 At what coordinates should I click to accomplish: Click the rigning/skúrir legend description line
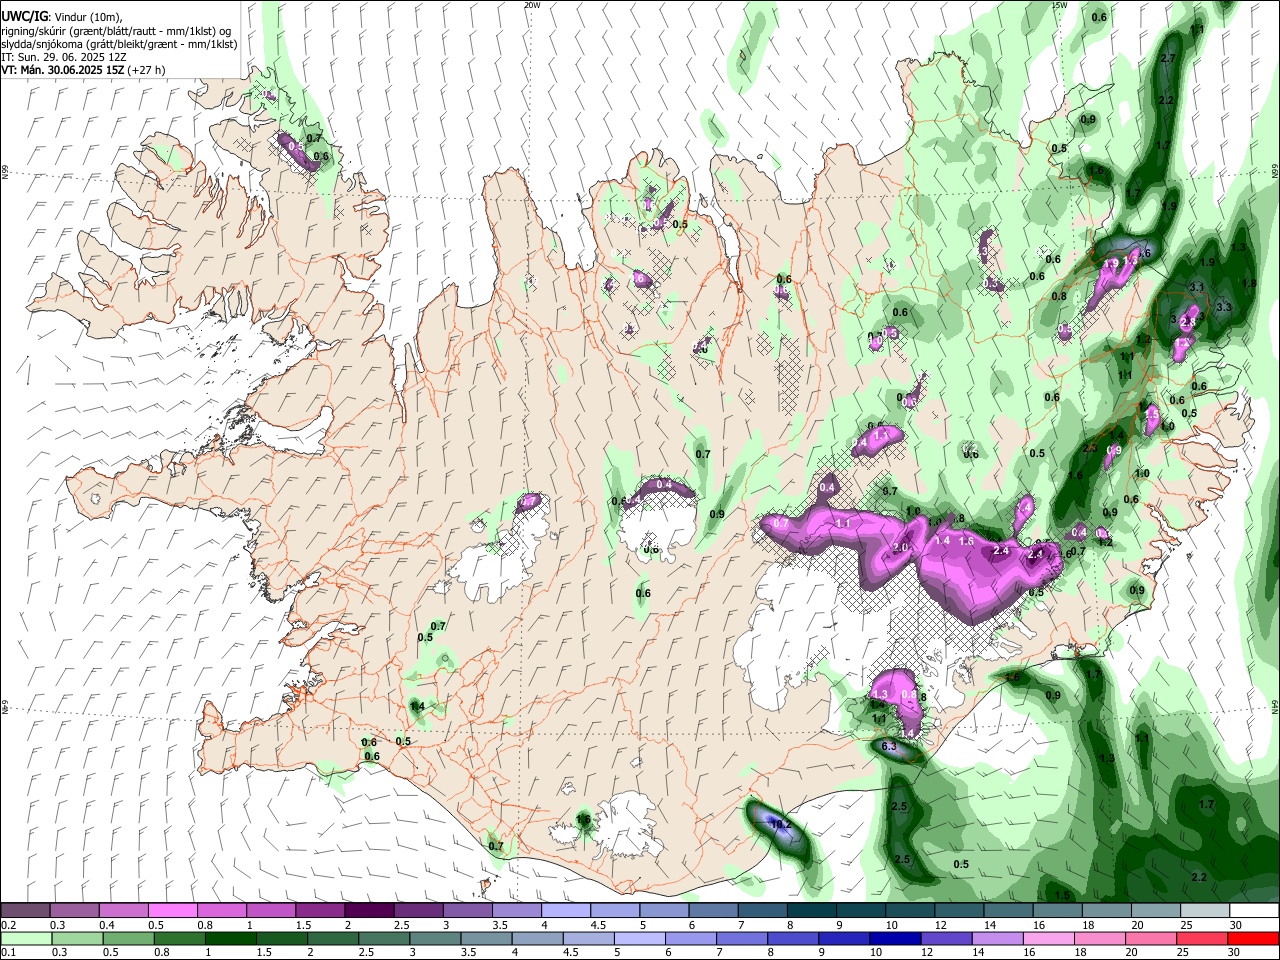117,31
